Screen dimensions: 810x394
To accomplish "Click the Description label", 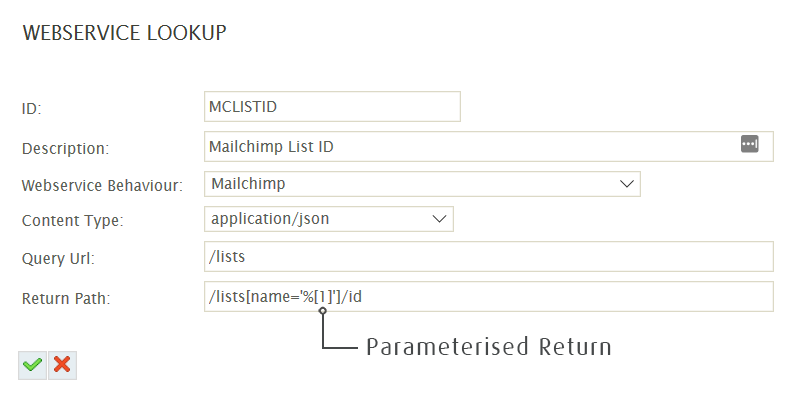I will click(66, 149).
